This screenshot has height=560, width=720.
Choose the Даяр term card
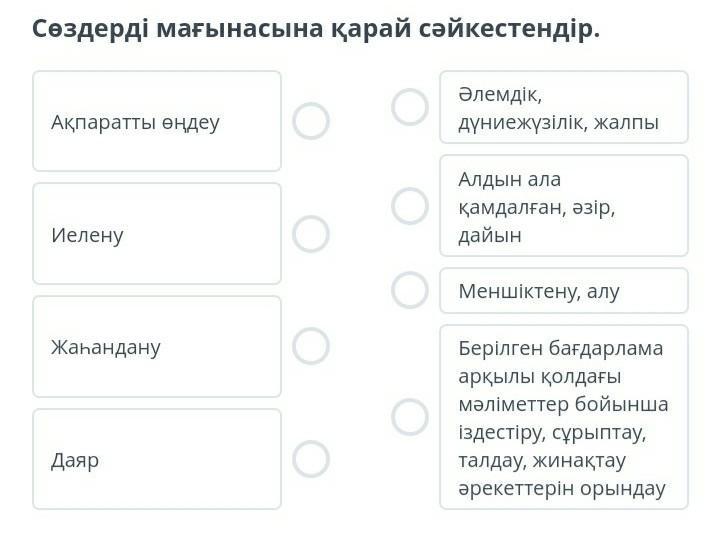157,459
